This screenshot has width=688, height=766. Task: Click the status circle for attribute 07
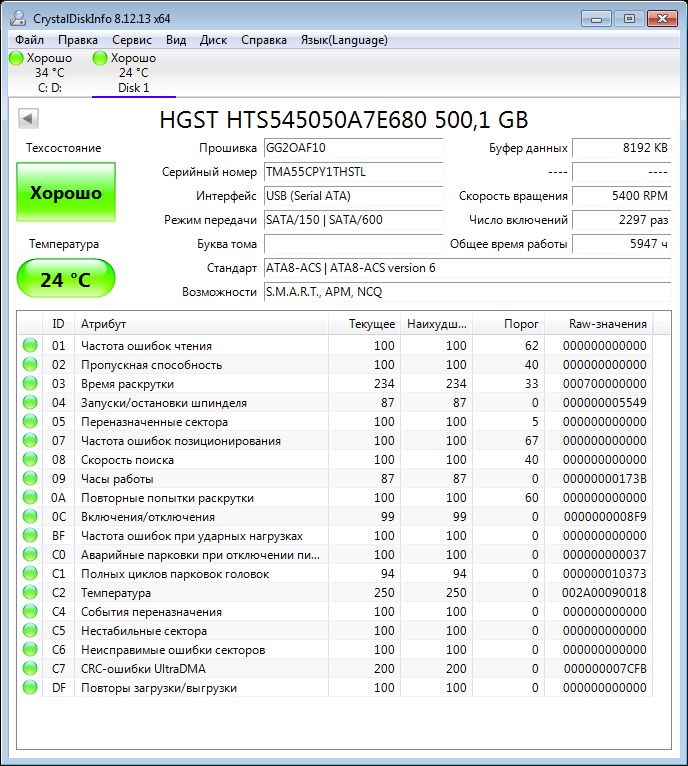(x=30, y=440)
